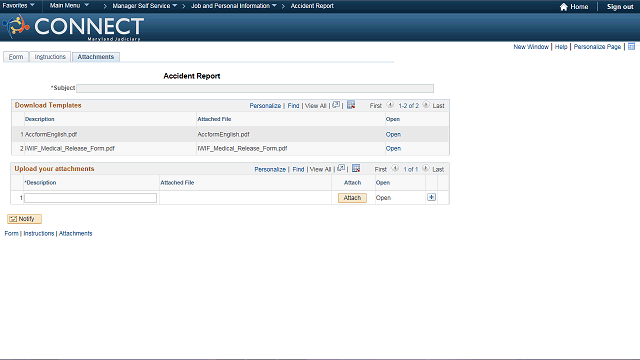This screenshot has height=360, width=640.
Task: Show previous row in Upload attachments grid
Action: pos(395,168)
